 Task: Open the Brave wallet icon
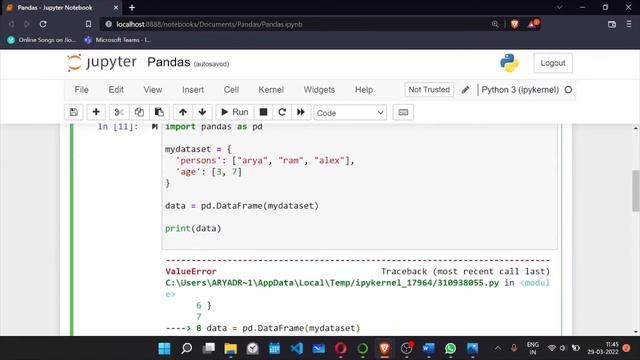[x=611, y=24]
